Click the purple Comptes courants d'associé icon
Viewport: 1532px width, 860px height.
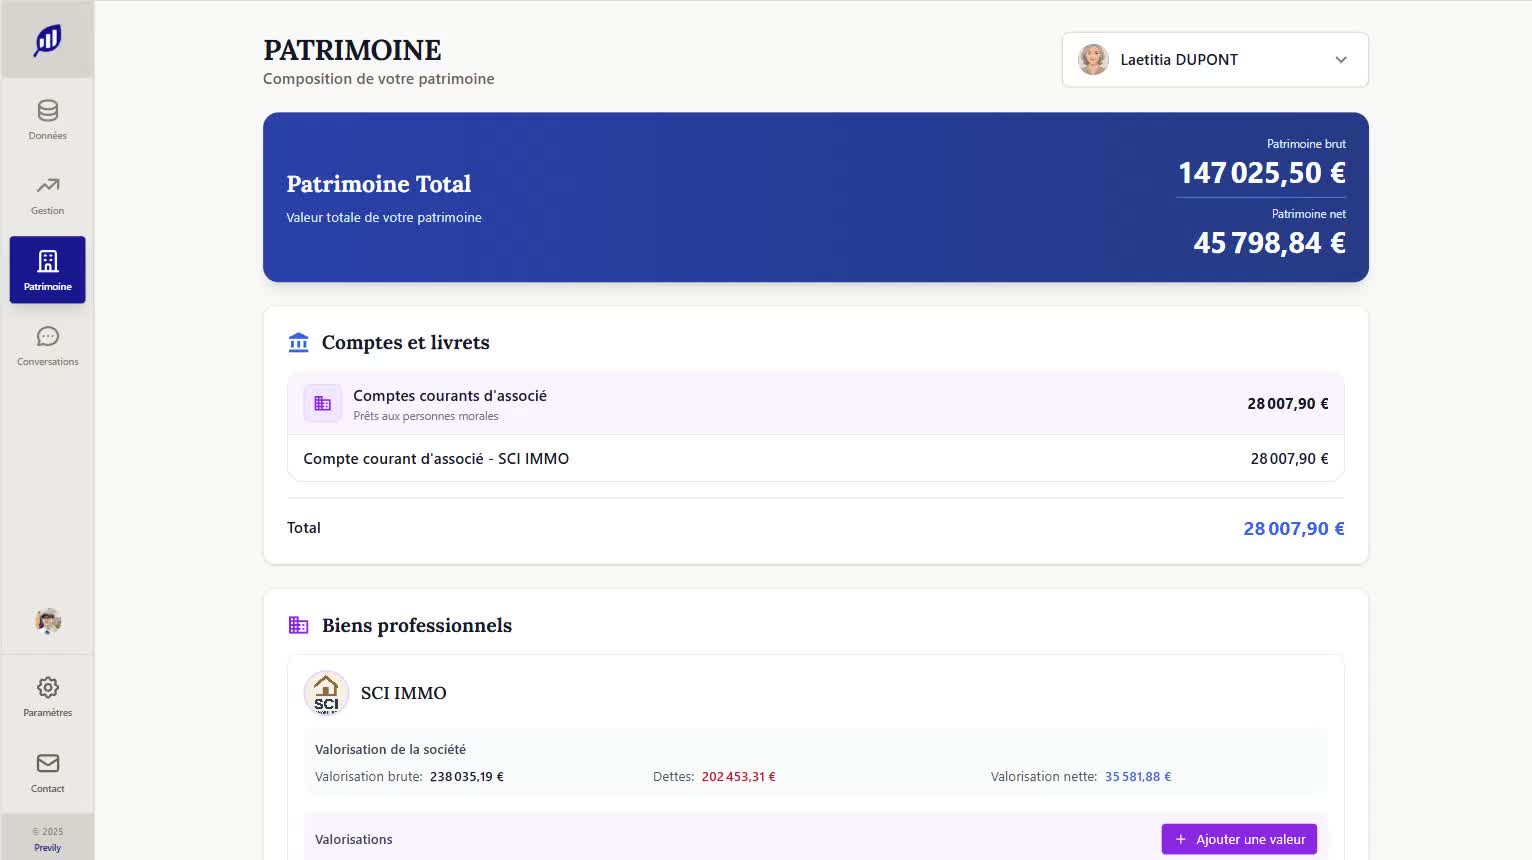click(322, 404)
